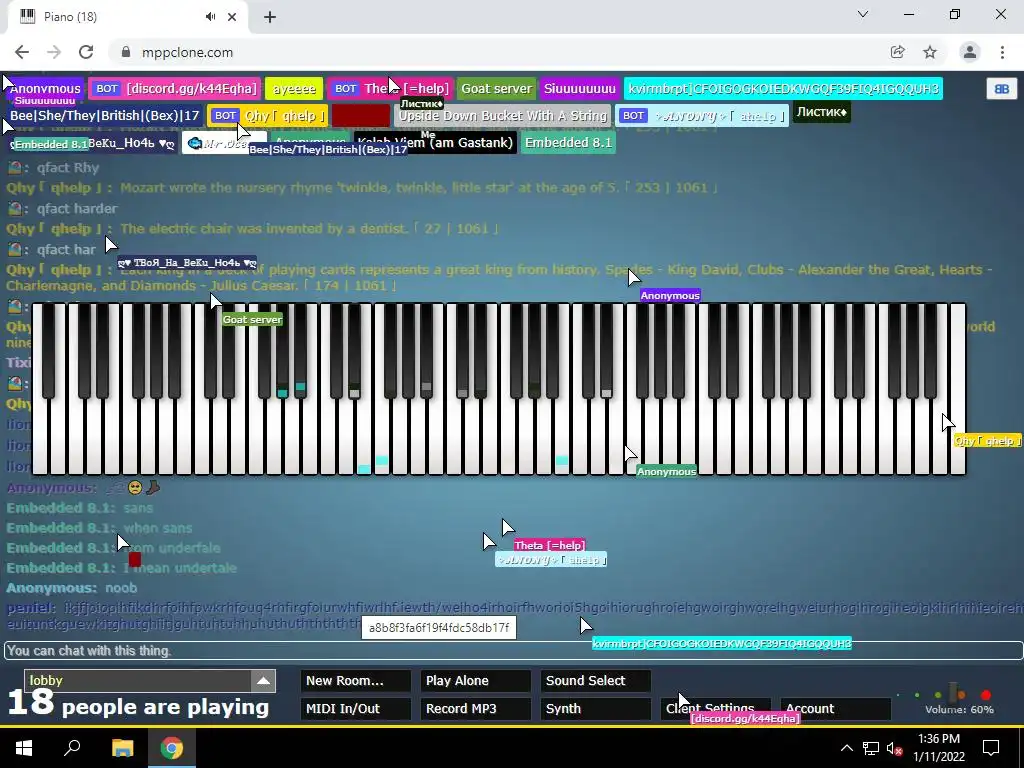Image resolution: width=1024 pixels, height=768 pixels.
Task: Select the Piano (18) browser tab
Action: [x=124, y=17]
